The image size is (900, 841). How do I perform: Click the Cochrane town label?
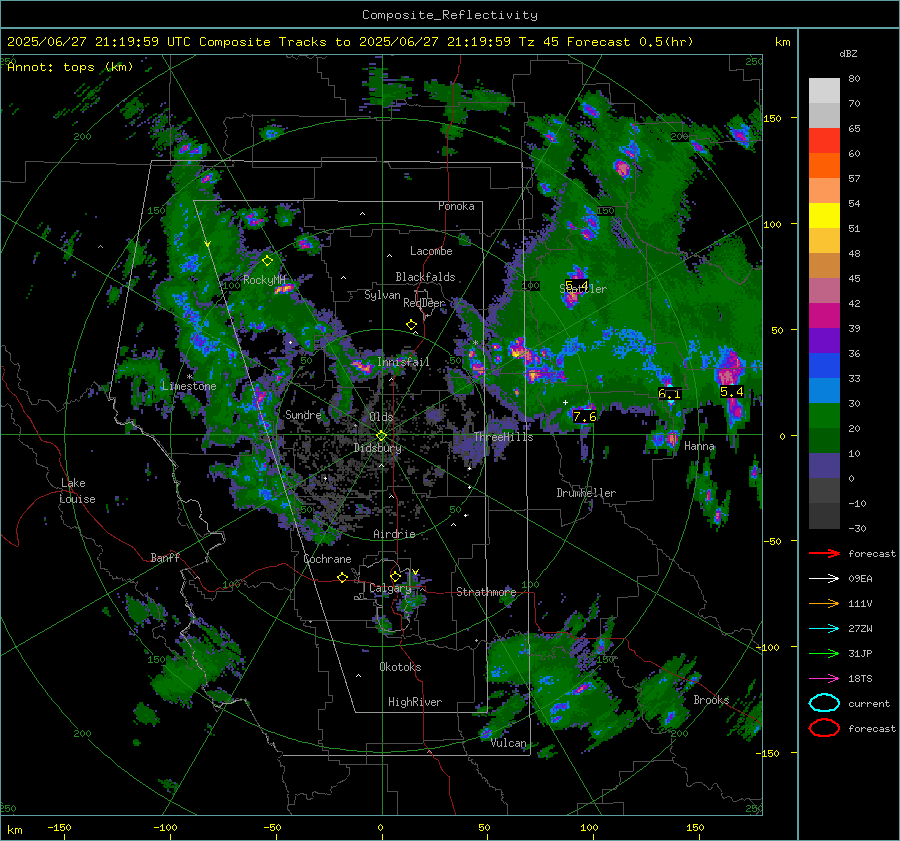(x=327, y=559)
